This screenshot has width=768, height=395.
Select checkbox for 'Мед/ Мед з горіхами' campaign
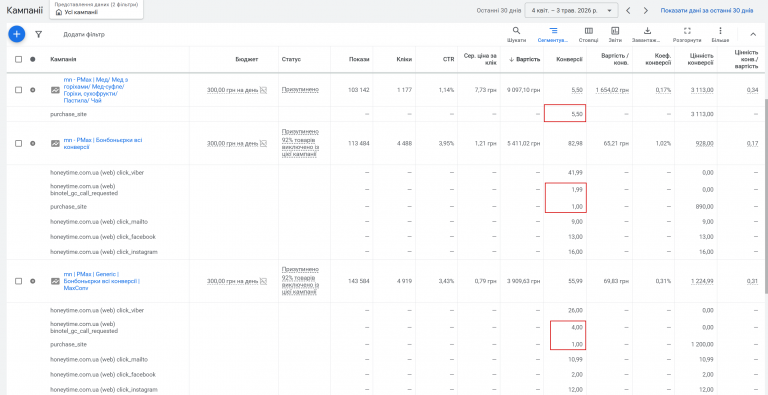coord(19,90)
